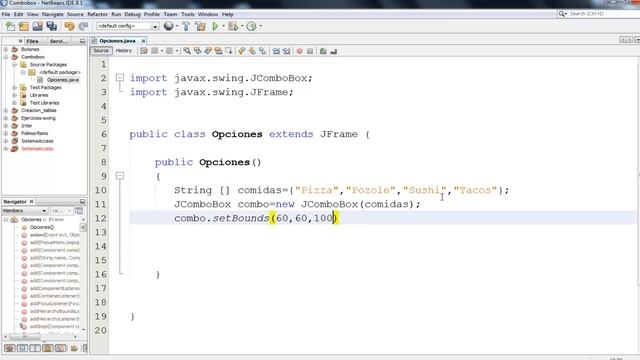Open the Navigate menu
The image size is (640, 360).
click(x=53, y=14)
